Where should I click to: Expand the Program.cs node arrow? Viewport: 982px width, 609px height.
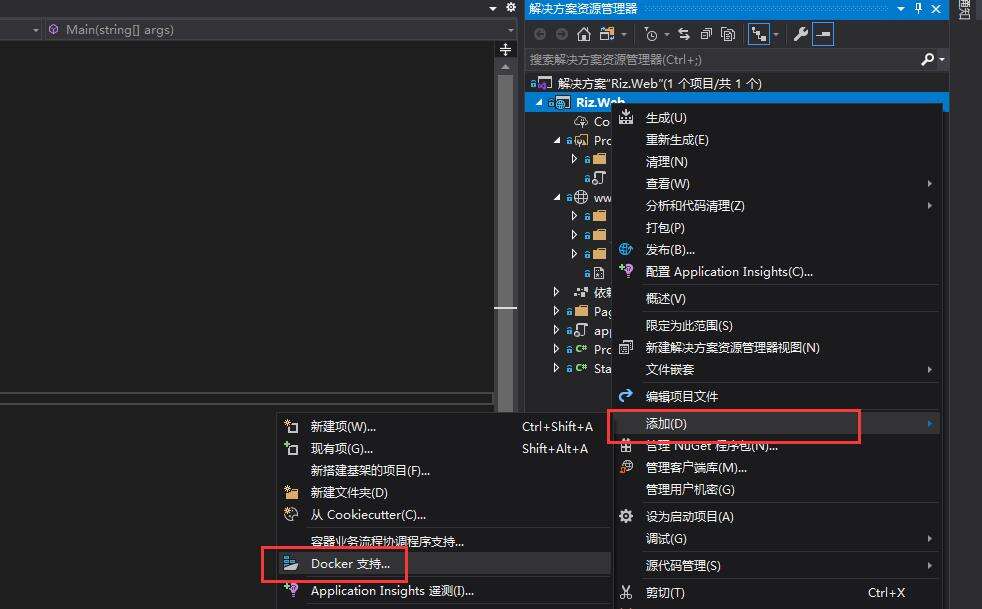tap(556, 348)
